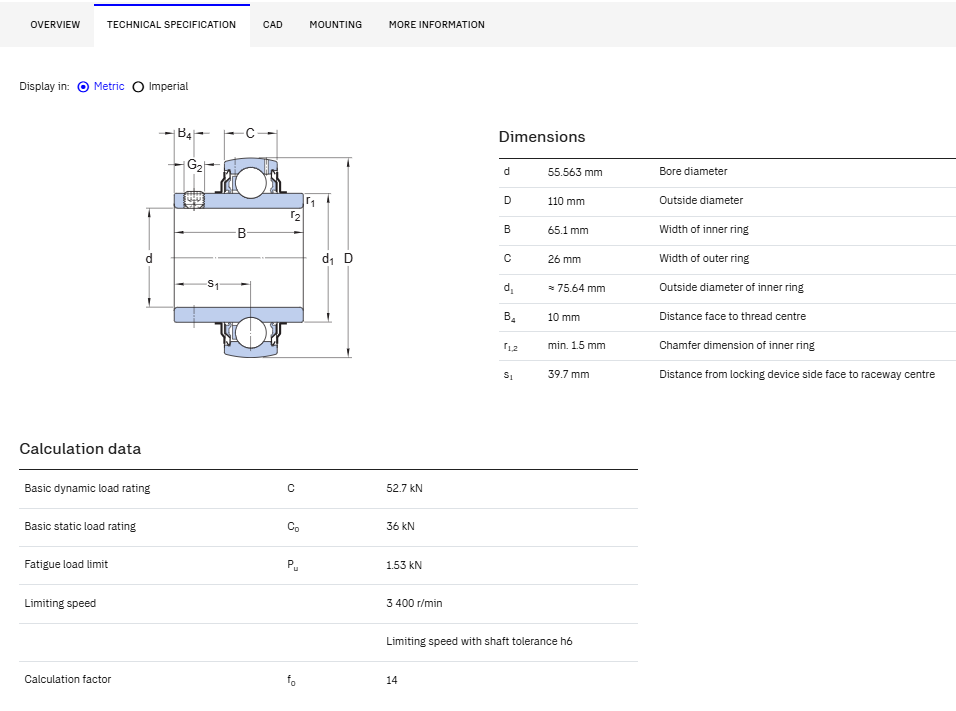Click the C0 symbol in calculation data
The width and height of the screenshot is (956, 711).
click(x=293, y=527)
